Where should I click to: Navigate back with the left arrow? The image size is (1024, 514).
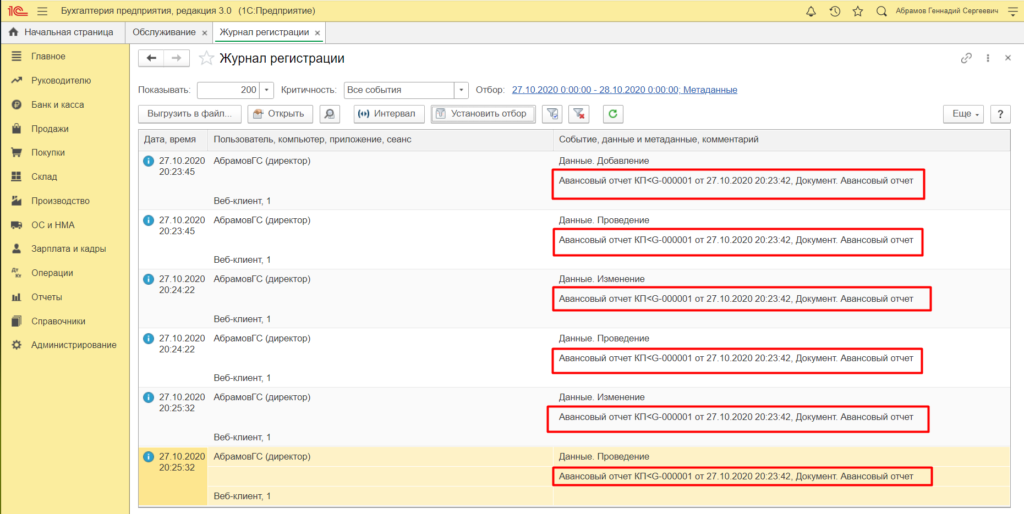[152, 58]
